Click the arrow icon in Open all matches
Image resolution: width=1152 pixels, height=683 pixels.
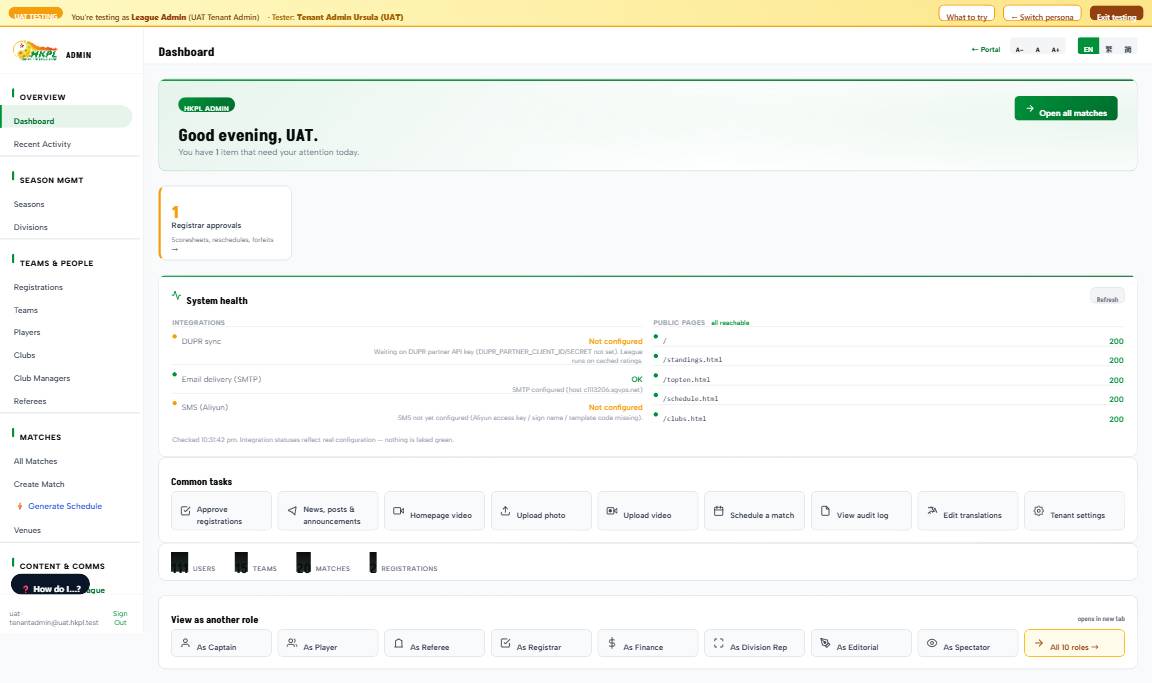tap(1030, 108)
